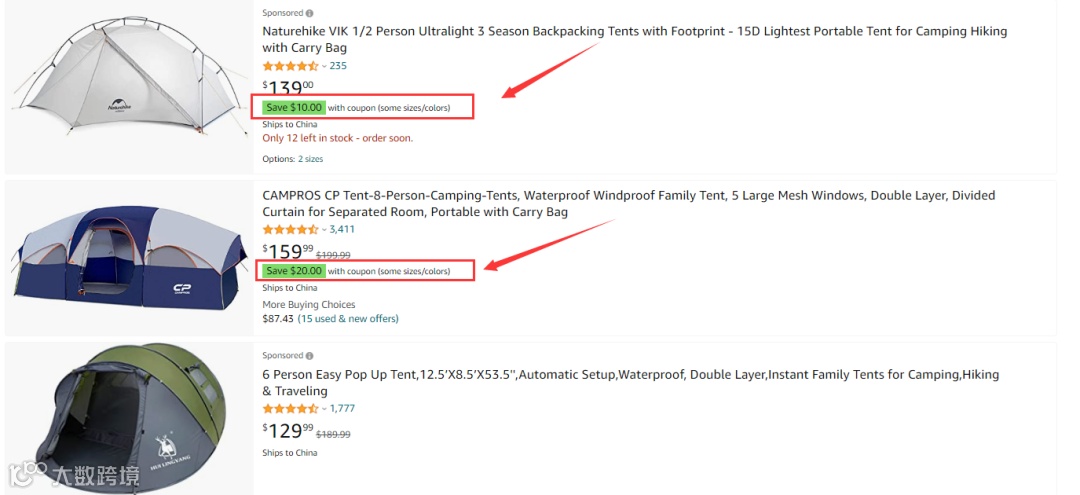Open the 6 Person Easy Pop Up Tent title
Screen dimensions: 1080x495
630,382
